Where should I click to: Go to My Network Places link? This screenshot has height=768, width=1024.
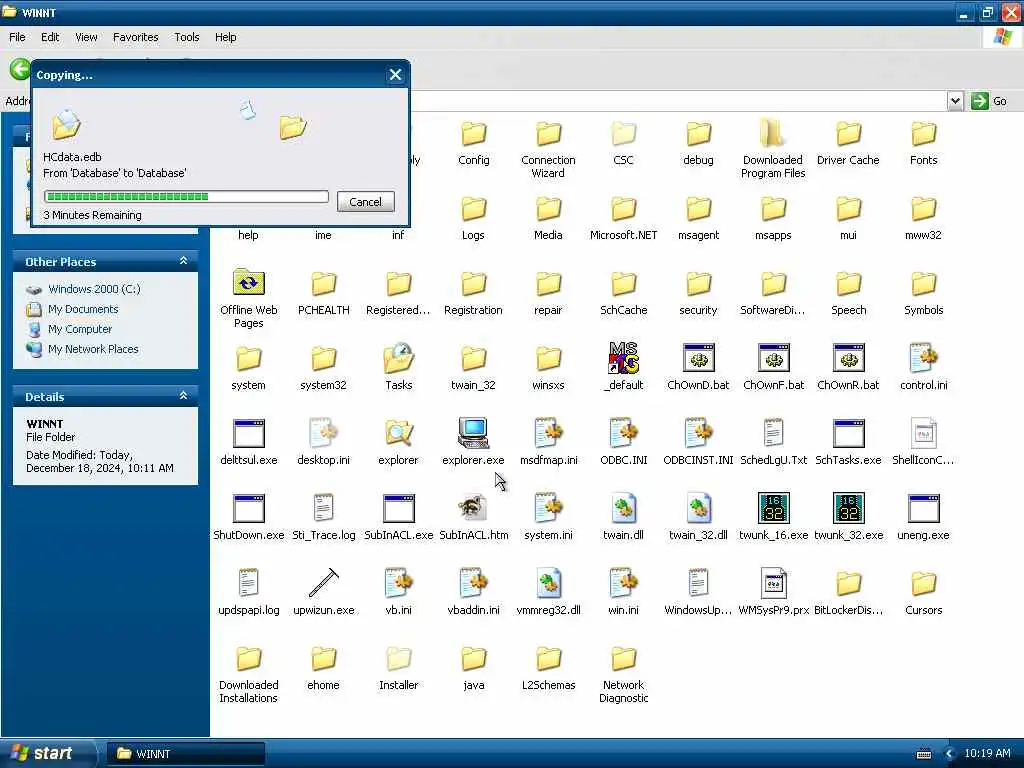point(93,349)
